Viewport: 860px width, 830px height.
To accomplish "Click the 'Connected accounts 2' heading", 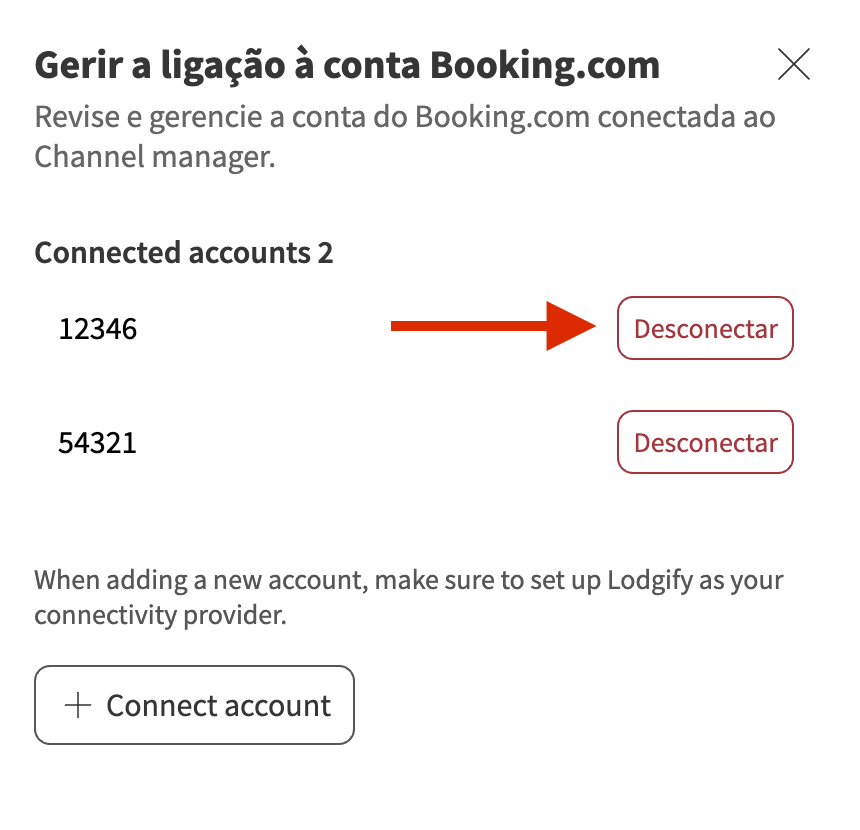I will click(183, 252).
